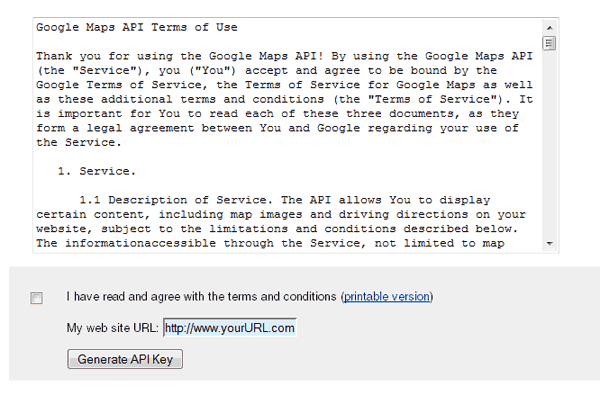Click the 'certain content, including map images' line
This screenshot has width=600, height=395.
click(x=281, y=214)
